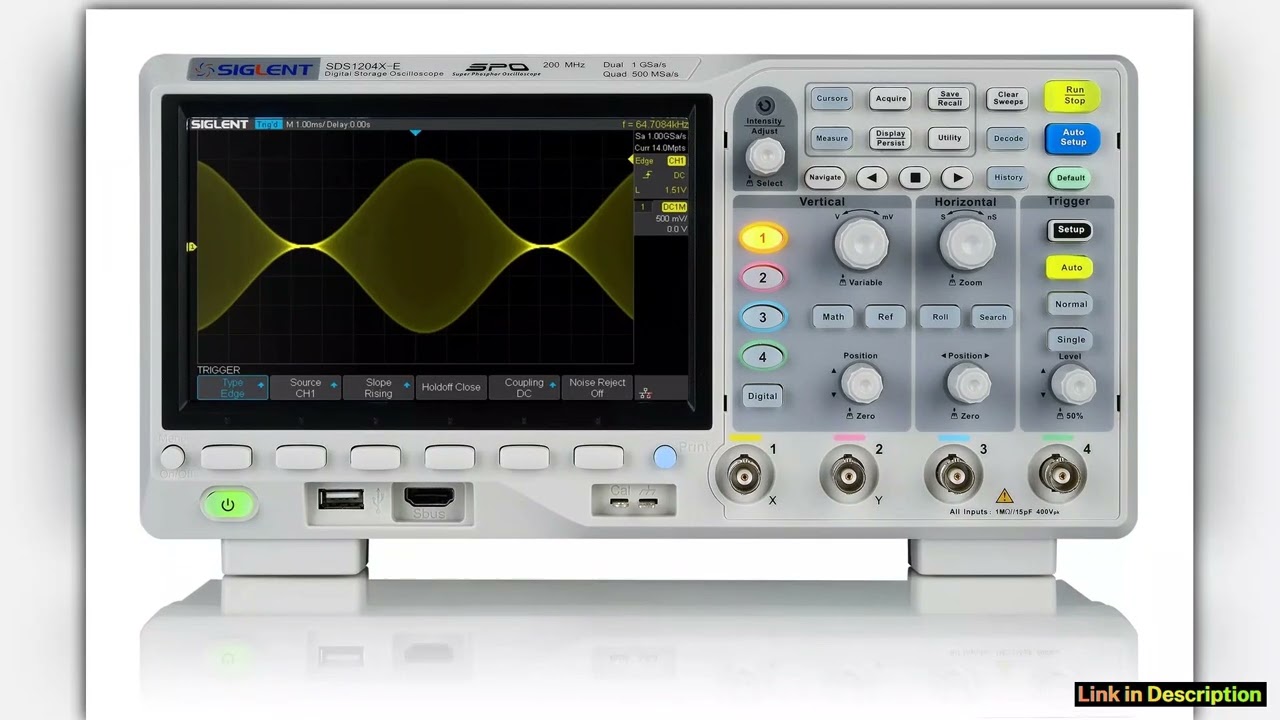Viewport: 1280px width, 720px height.
Task: Select the Holdoff Close menu item
Action: [451, 388]
